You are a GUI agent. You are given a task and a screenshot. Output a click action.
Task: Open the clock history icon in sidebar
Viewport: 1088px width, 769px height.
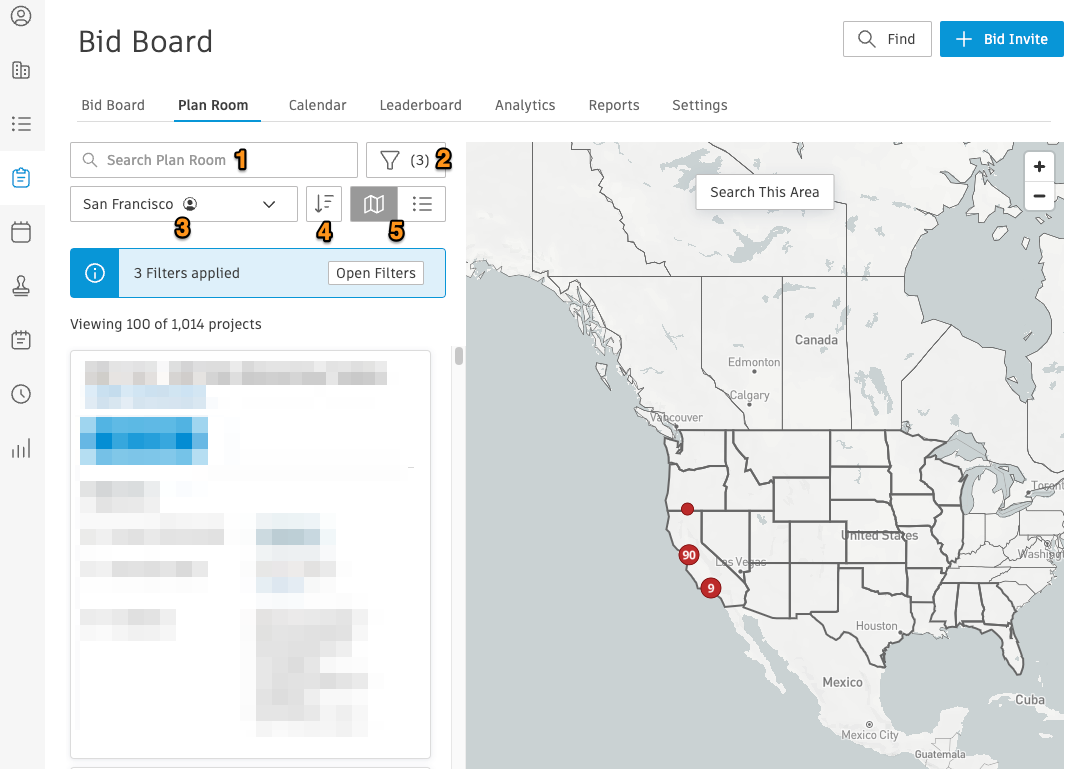20,394
